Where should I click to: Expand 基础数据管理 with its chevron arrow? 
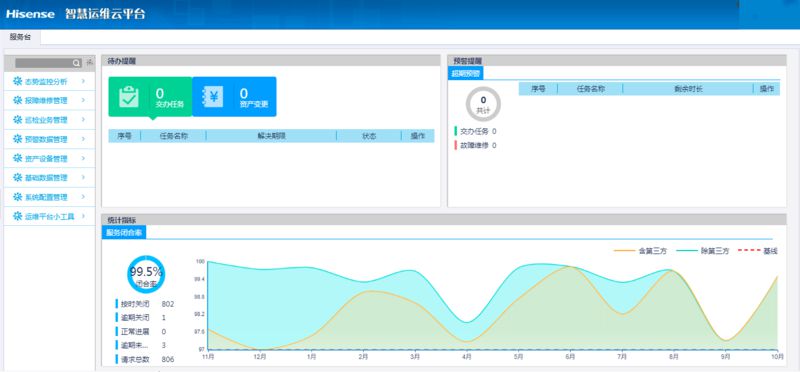[x=83, y=178]
